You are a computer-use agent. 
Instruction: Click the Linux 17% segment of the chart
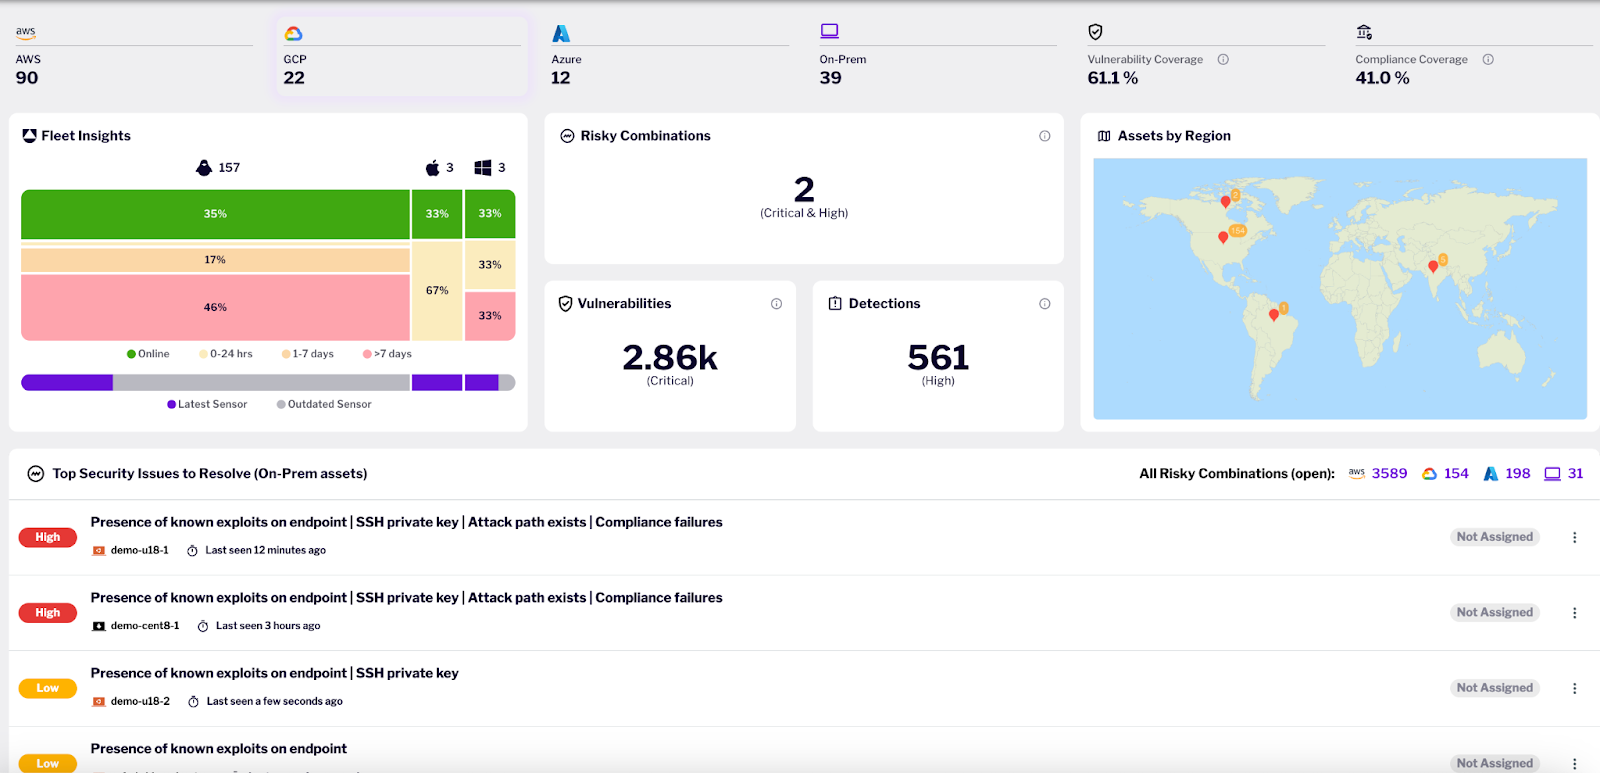(x=215, y=260)
